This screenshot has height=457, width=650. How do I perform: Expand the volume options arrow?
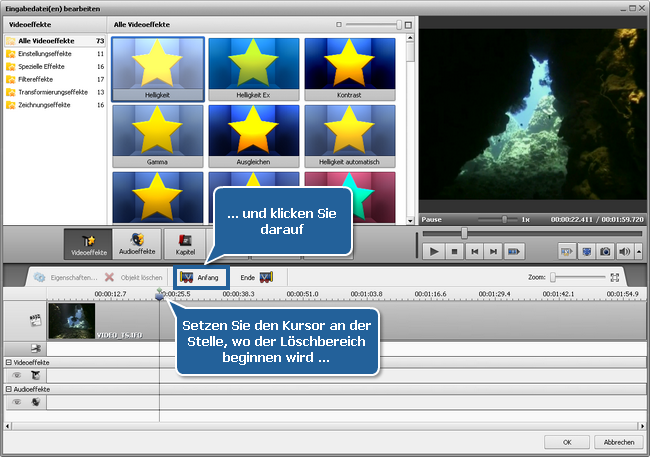coord(637,251)
